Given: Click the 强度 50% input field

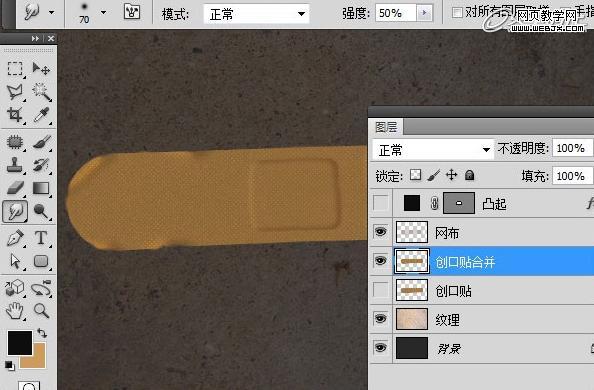Looking at the screenshot, I should point(396,13).
